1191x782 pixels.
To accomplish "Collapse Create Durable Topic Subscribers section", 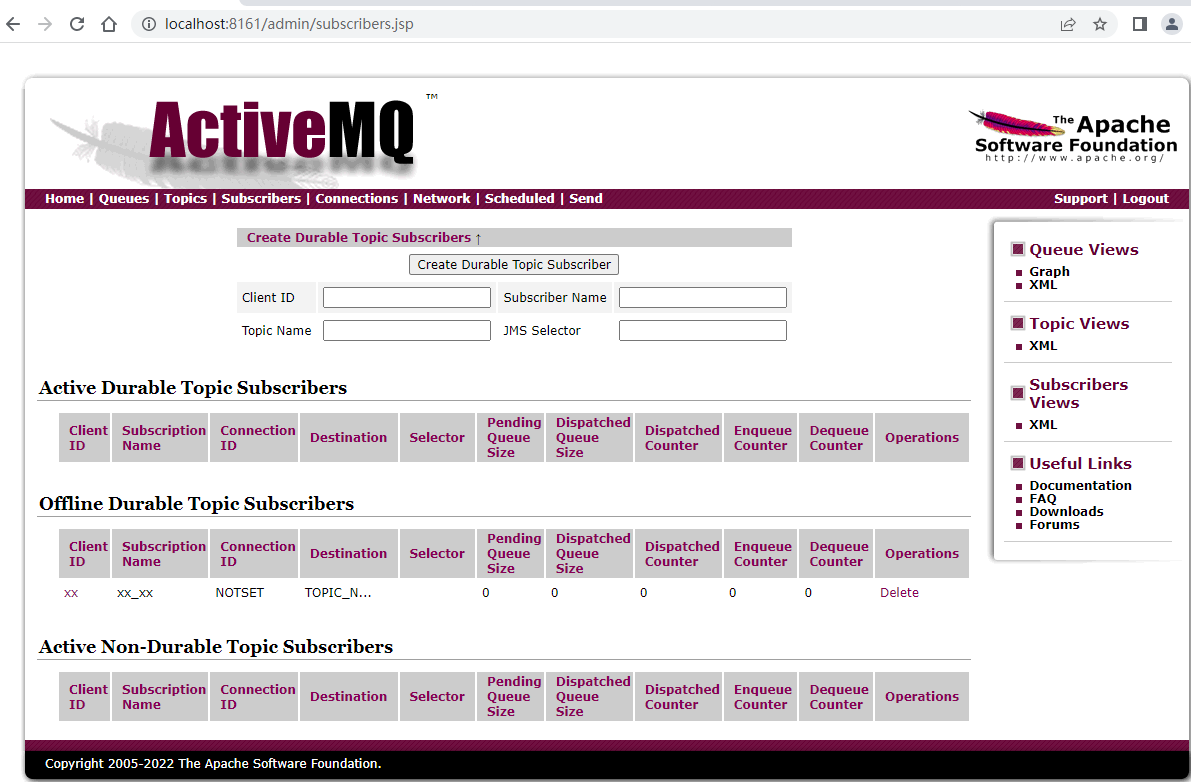I will pos(364,238).
